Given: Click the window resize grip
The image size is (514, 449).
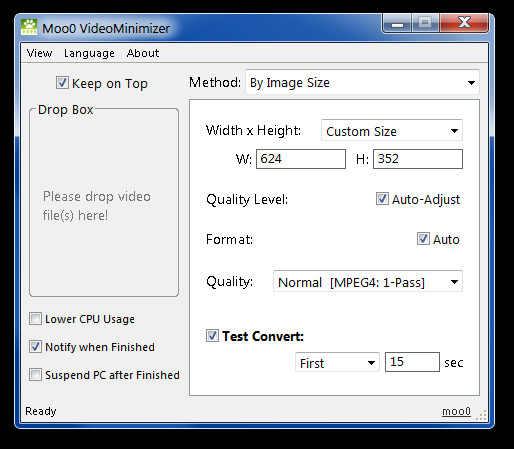Looking at the screenshot, I should [x=481, y=415].
